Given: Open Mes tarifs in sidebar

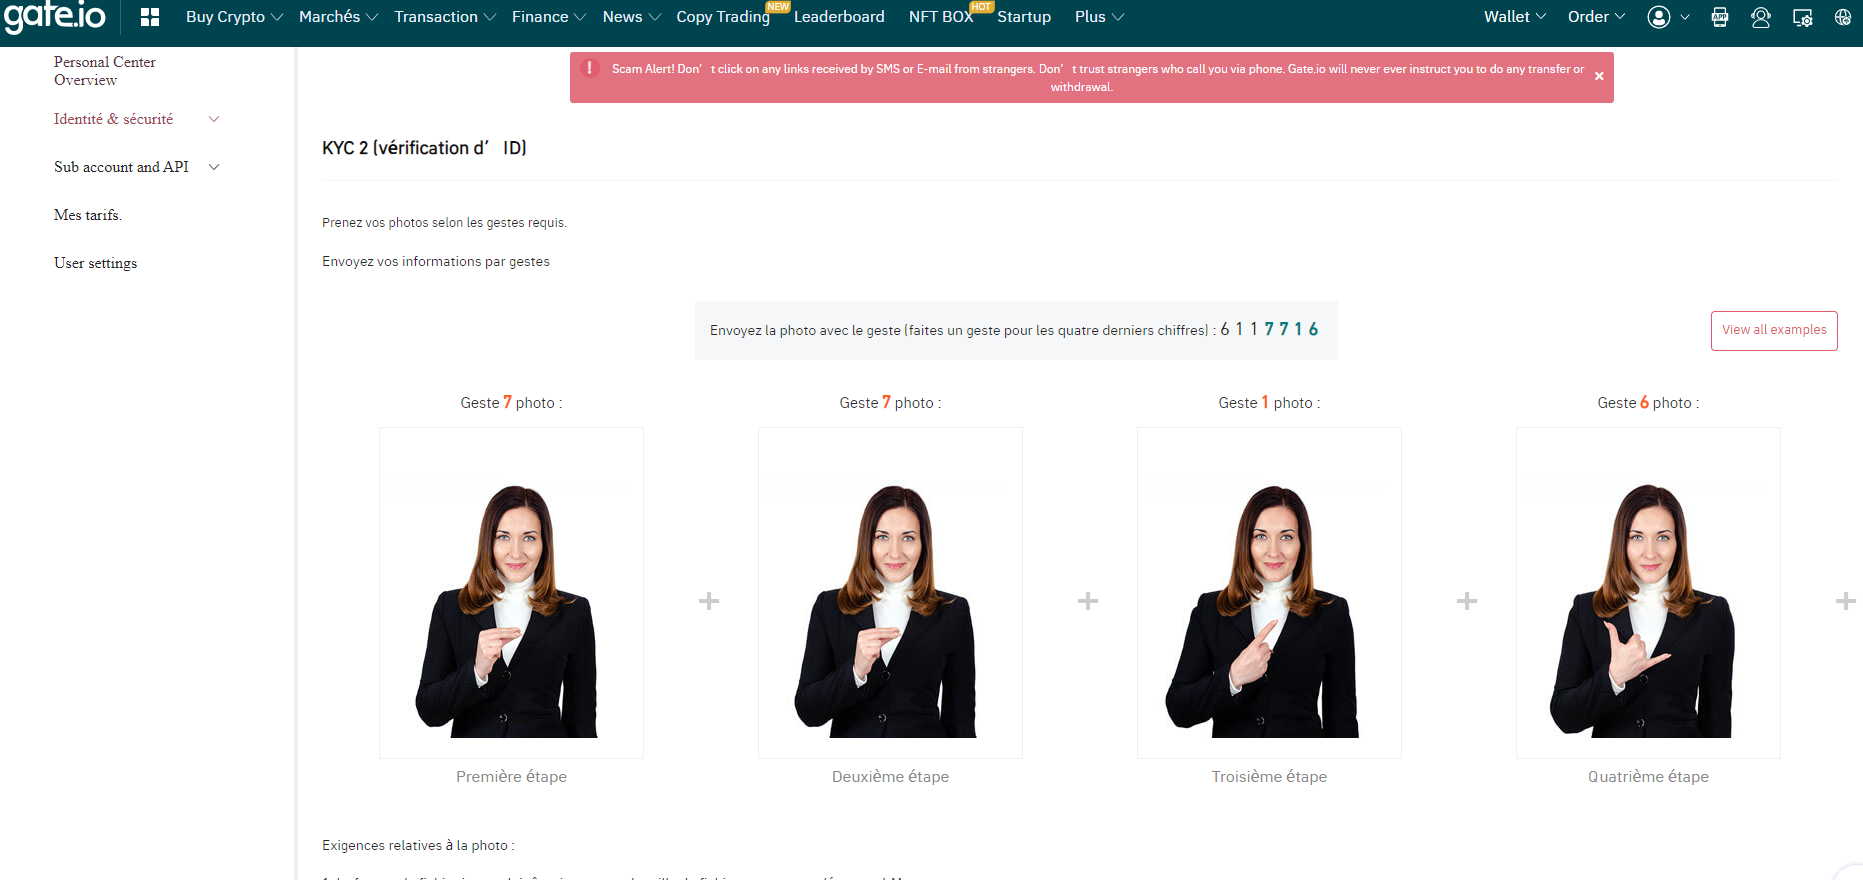Looking at the screenshot, I should (88, 215).
